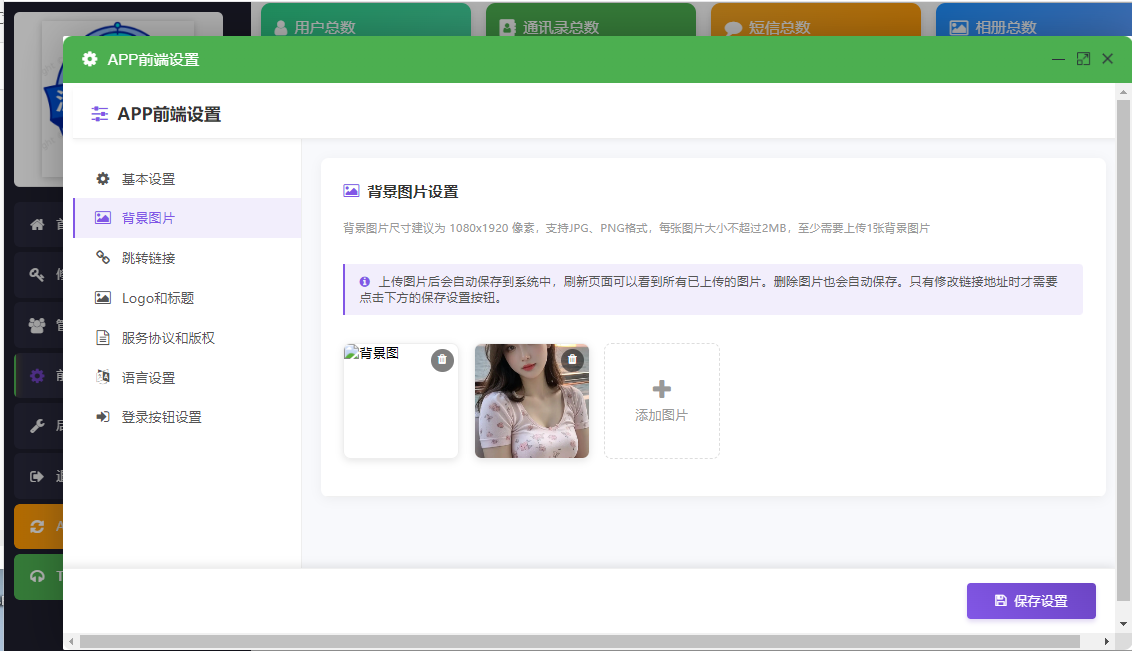The height and width of the screenshot is (651, 1132).
Task: Click the horizontal scrollbar right arrow
Action: [1107, 642]
